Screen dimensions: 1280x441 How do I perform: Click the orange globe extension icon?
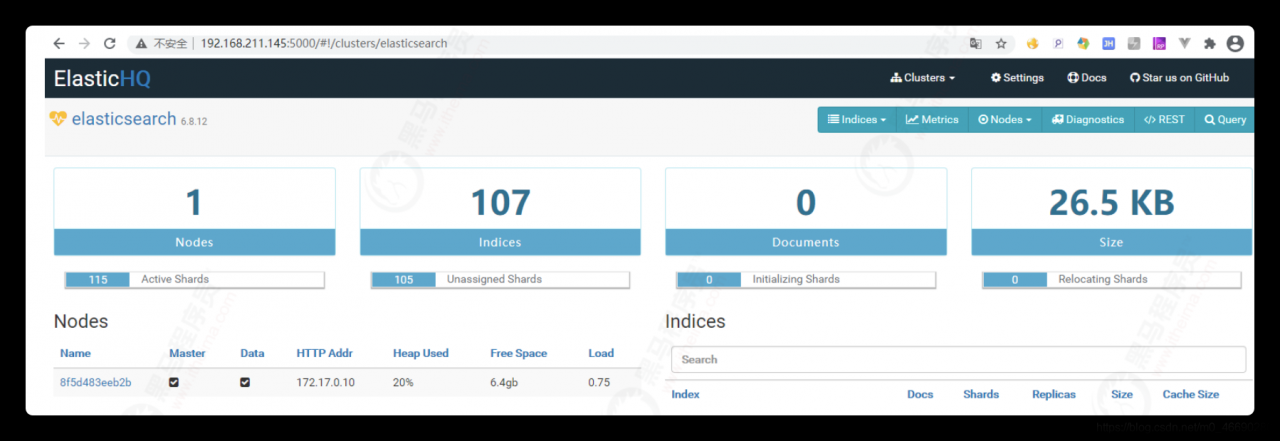point(1033,44)
